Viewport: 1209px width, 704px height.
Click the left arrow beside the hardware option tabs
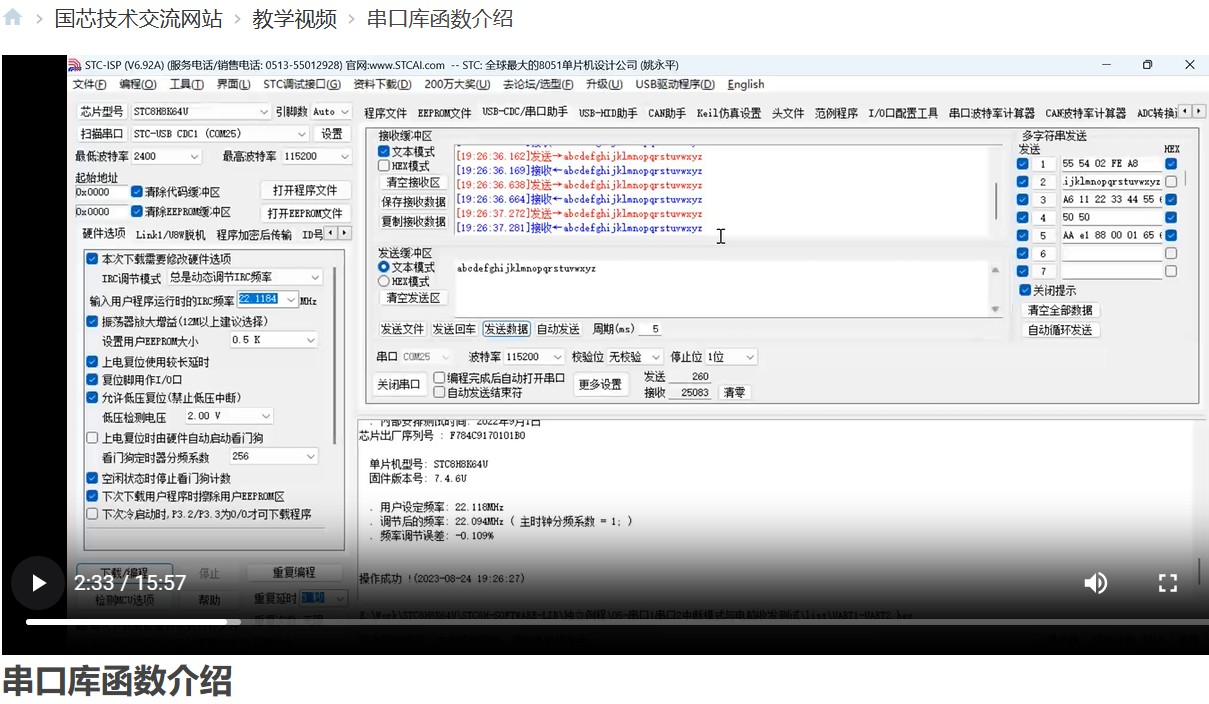(x=333, y=233)
